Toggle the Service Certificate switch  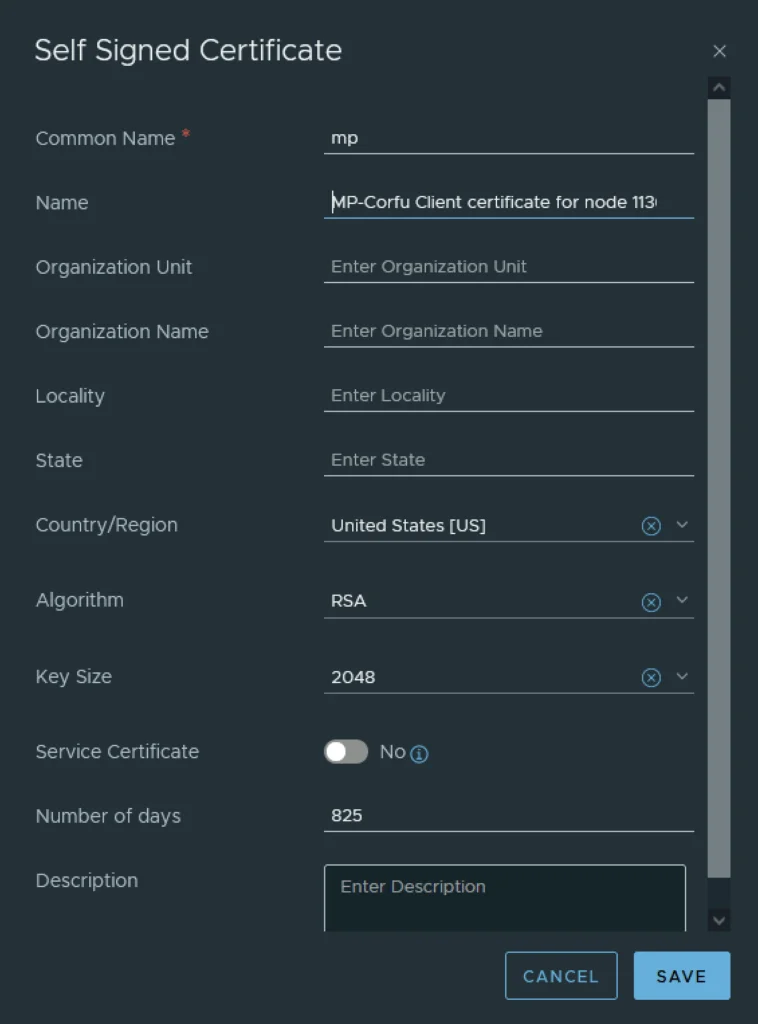point(346,752)
